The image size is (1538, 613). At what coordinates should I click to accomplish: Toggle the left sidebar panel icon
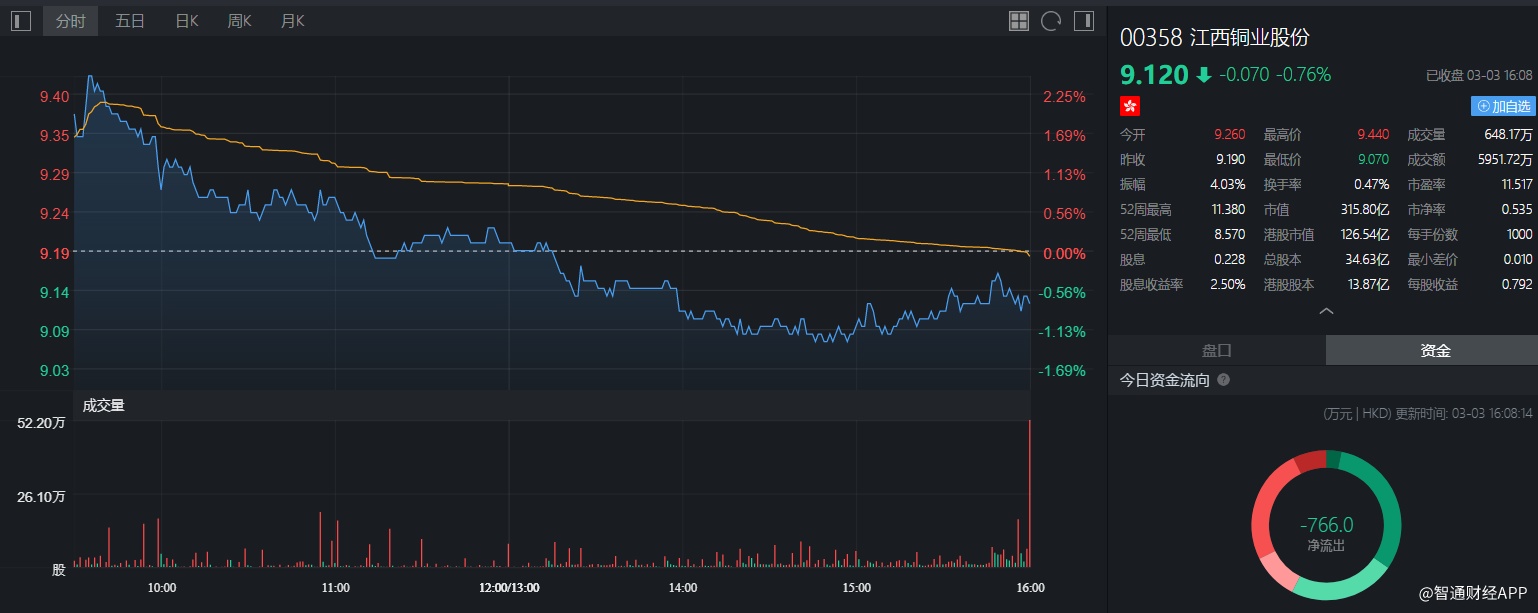(21, 21)
